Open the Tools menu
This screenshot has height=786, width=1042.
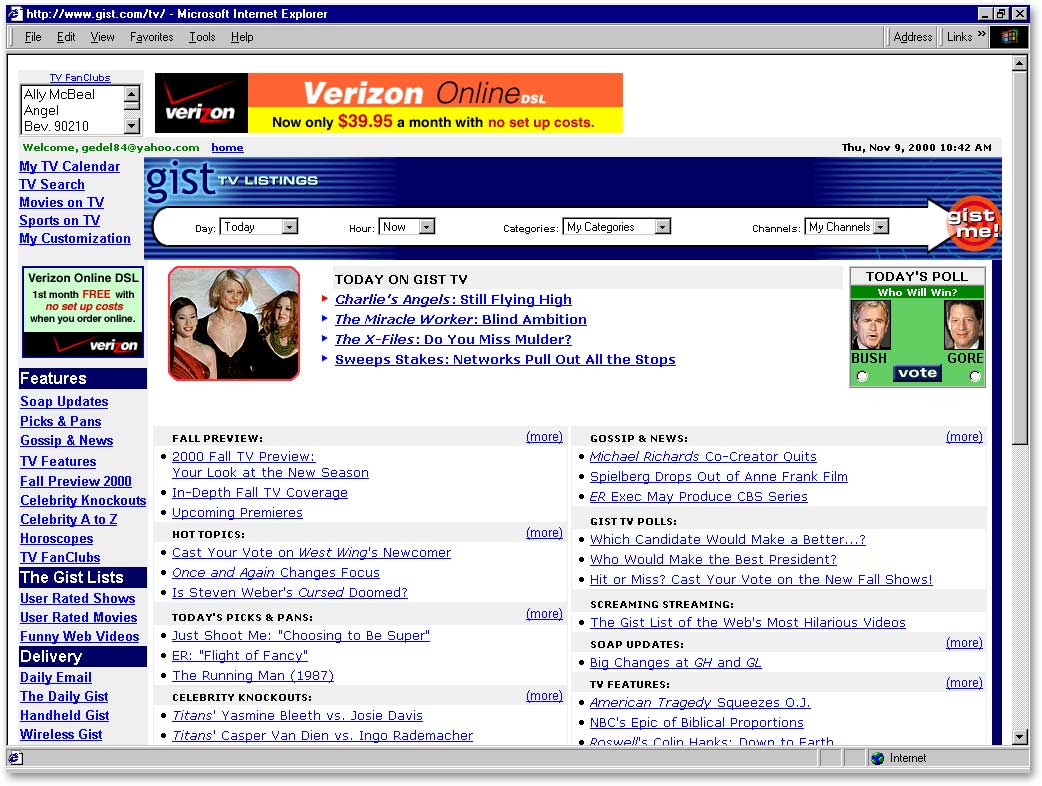point(202,37)
